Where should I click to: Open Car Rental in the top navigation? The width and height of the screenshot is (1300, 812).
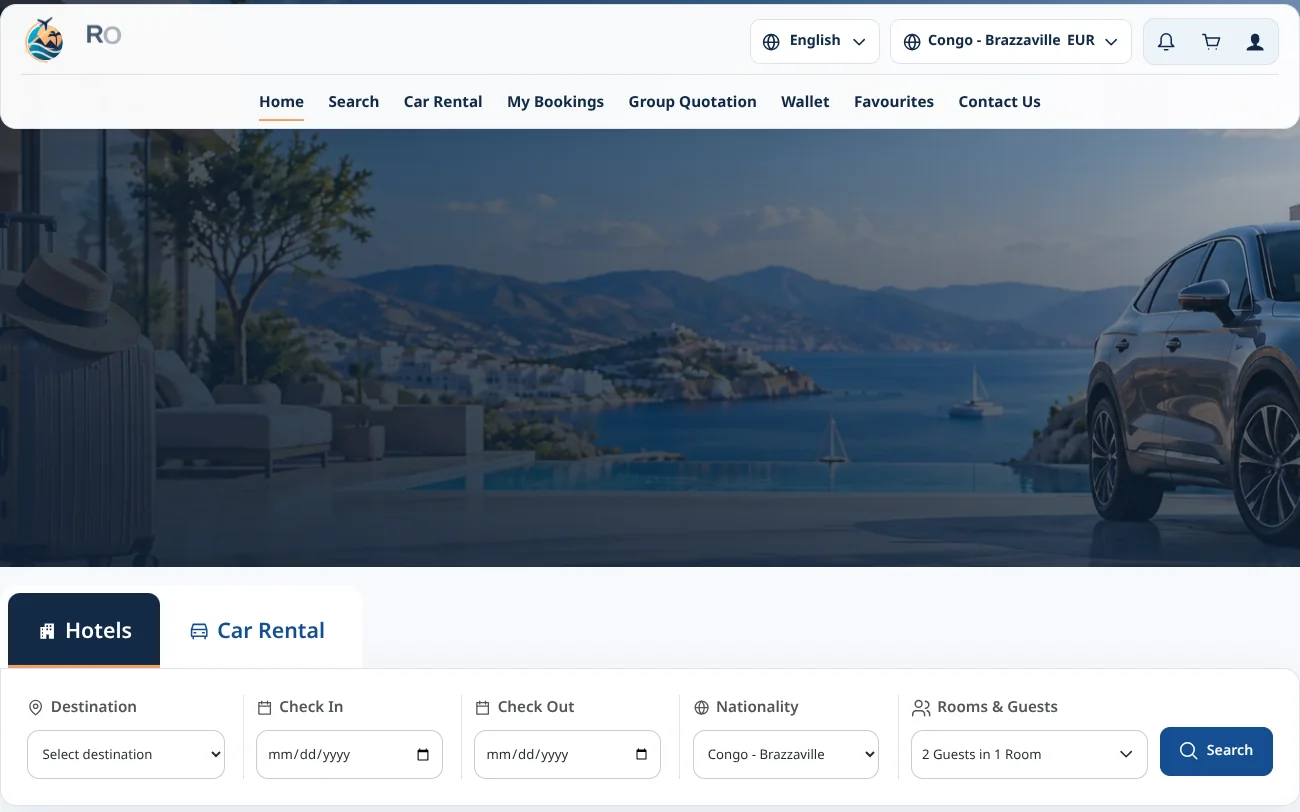(x=443, y=102)
